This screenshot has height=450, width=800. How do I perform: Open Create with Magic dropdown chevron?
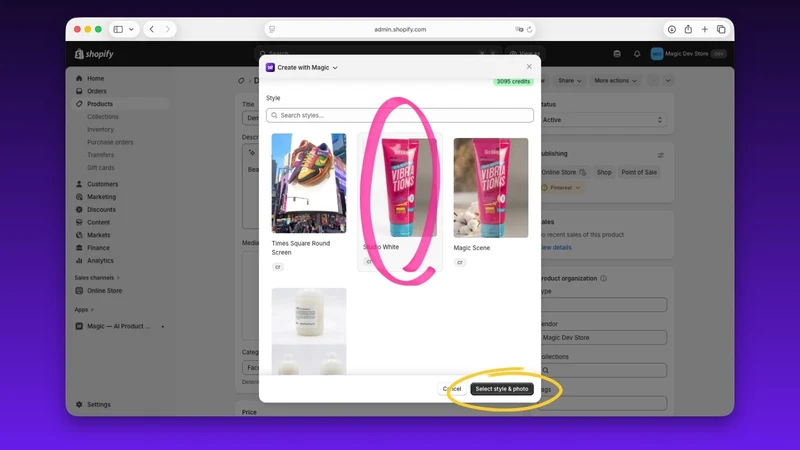[x=335, y=68]
